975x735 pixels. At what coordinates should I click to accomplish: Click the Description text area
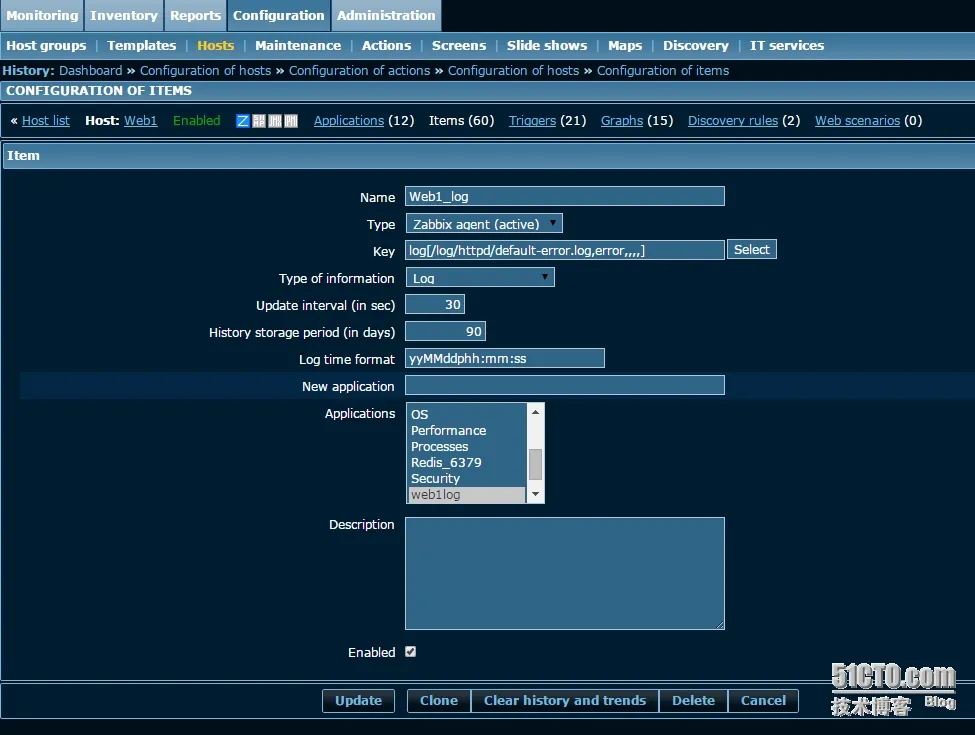(x=565, y=573)
